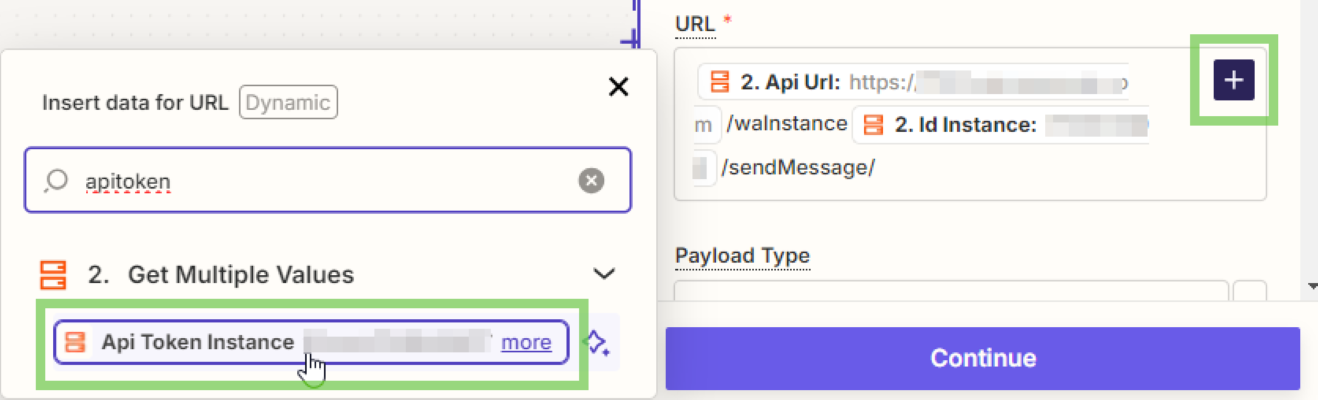Click the plus button beside URL field

pos(1234,80)
